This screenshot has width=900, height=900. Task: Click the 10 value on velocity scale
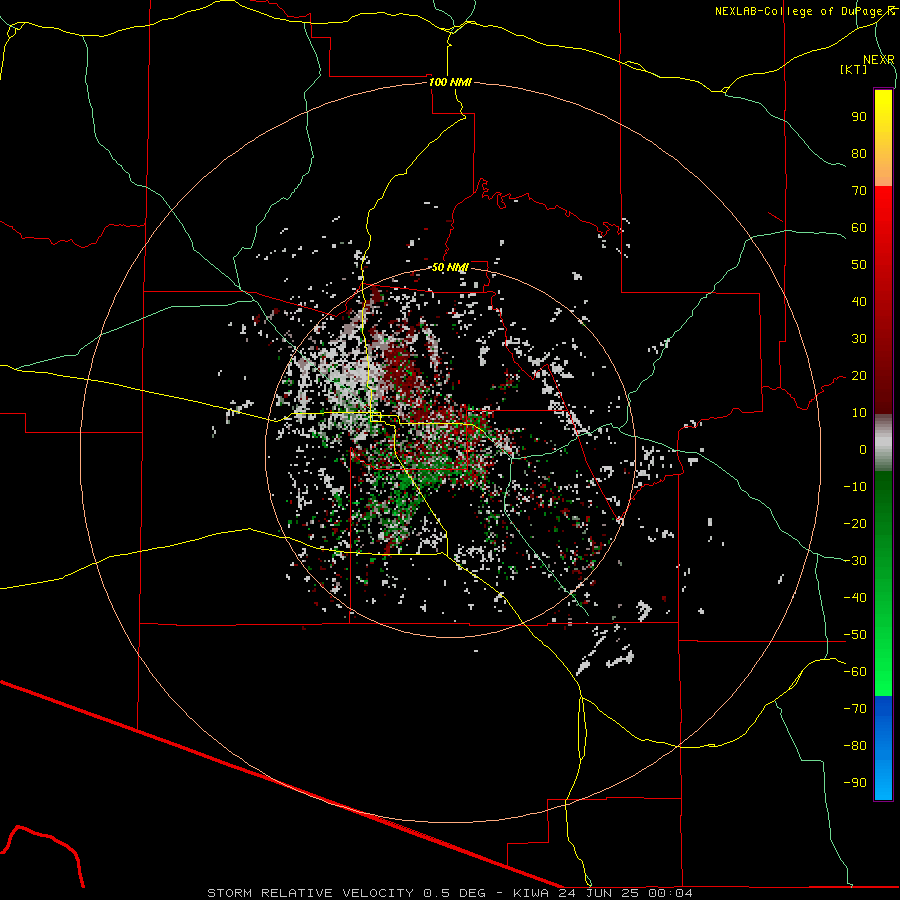(859, 413)
